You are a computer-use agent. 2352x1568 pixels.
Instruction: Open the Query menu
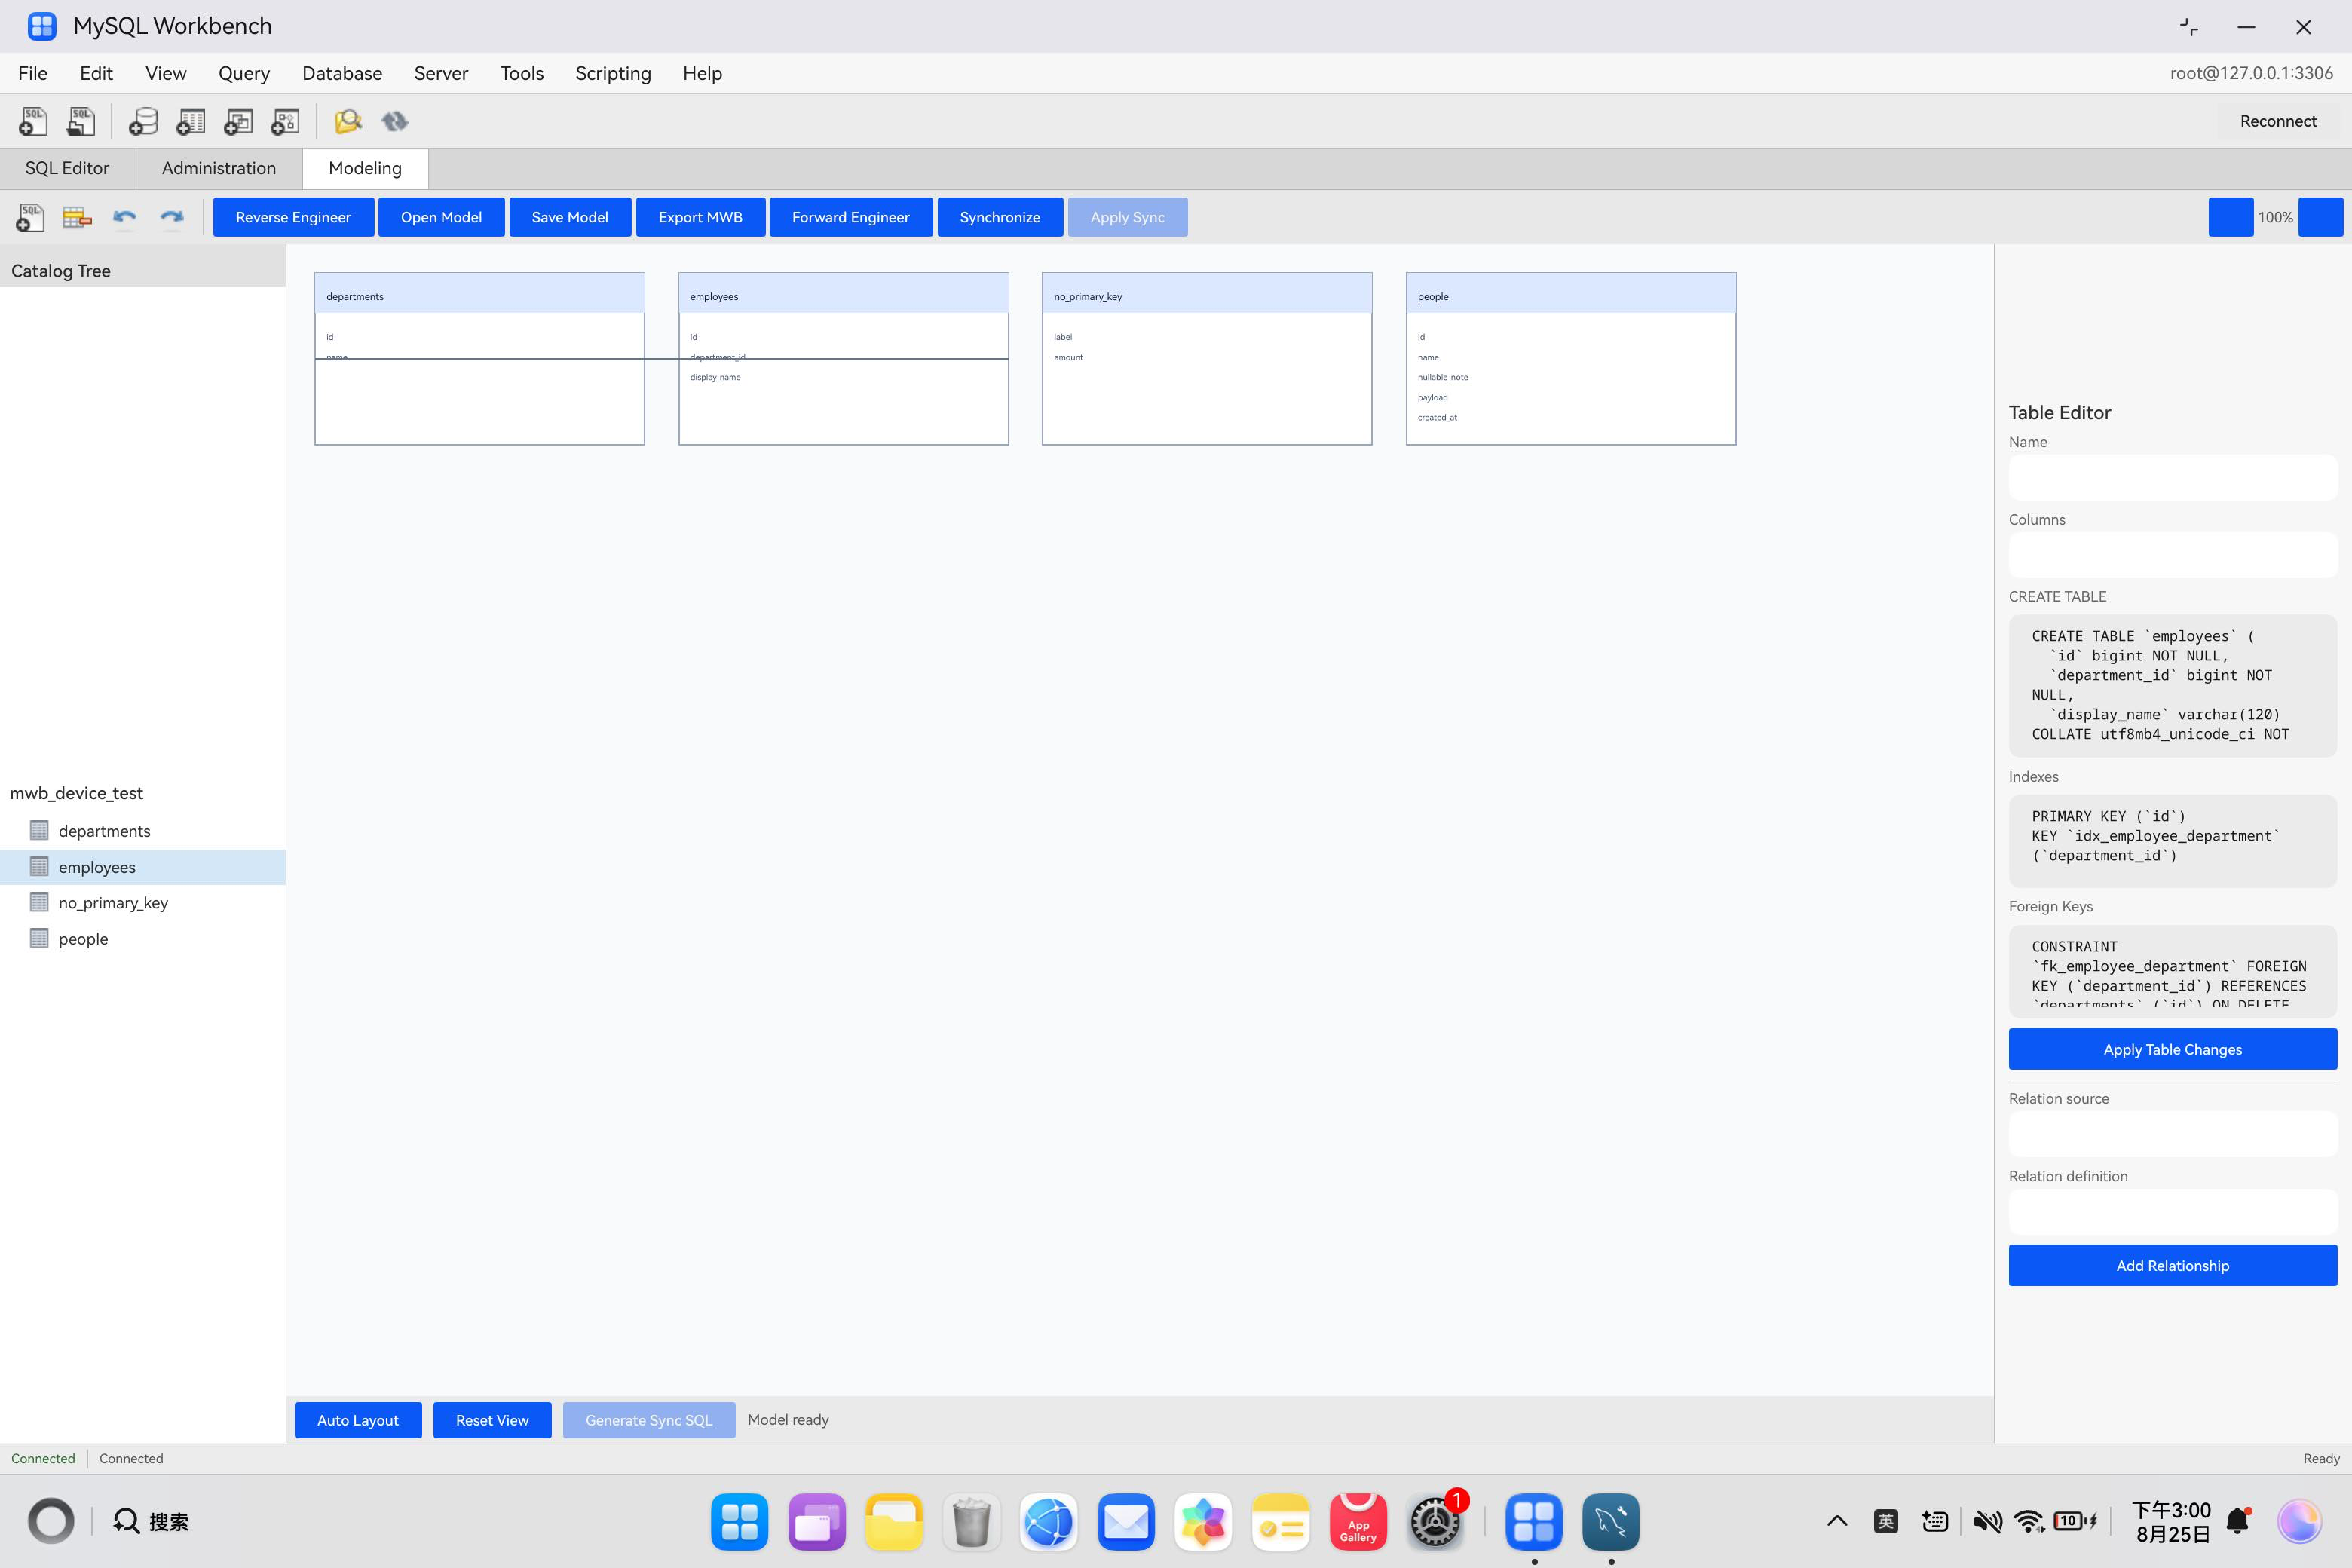click(x=244, y=73)
